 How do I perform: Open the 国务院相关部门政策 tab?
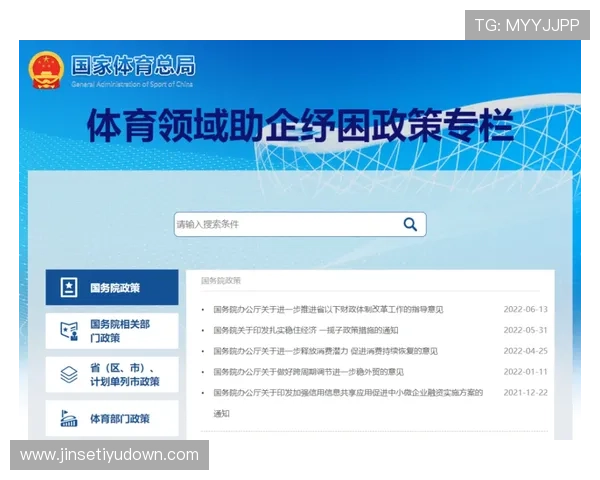112,331
